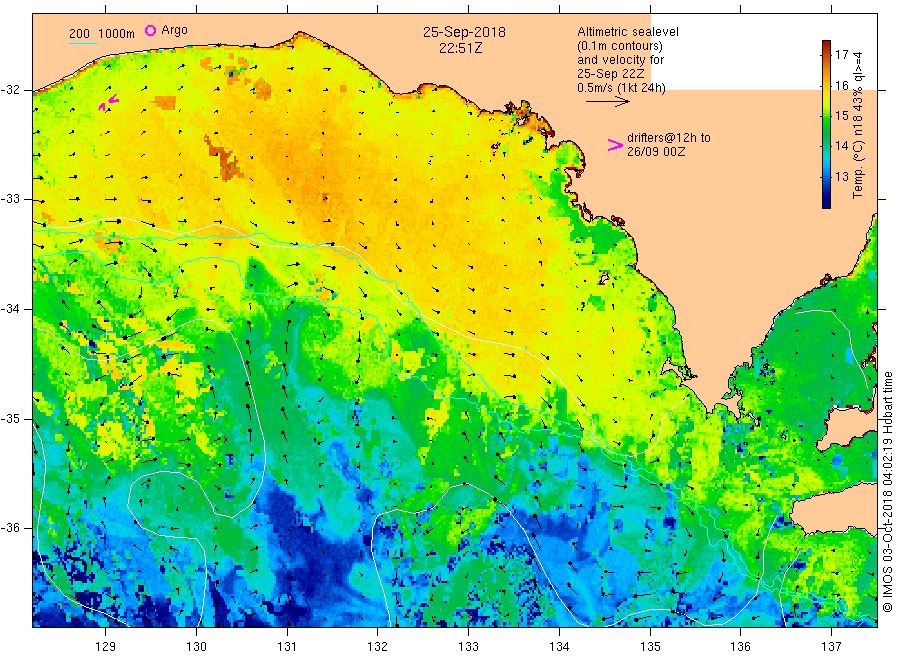Click the 25-Sep 22Z caption line
The width and height of the screenshot is (900, 660).
click(611, 74)
